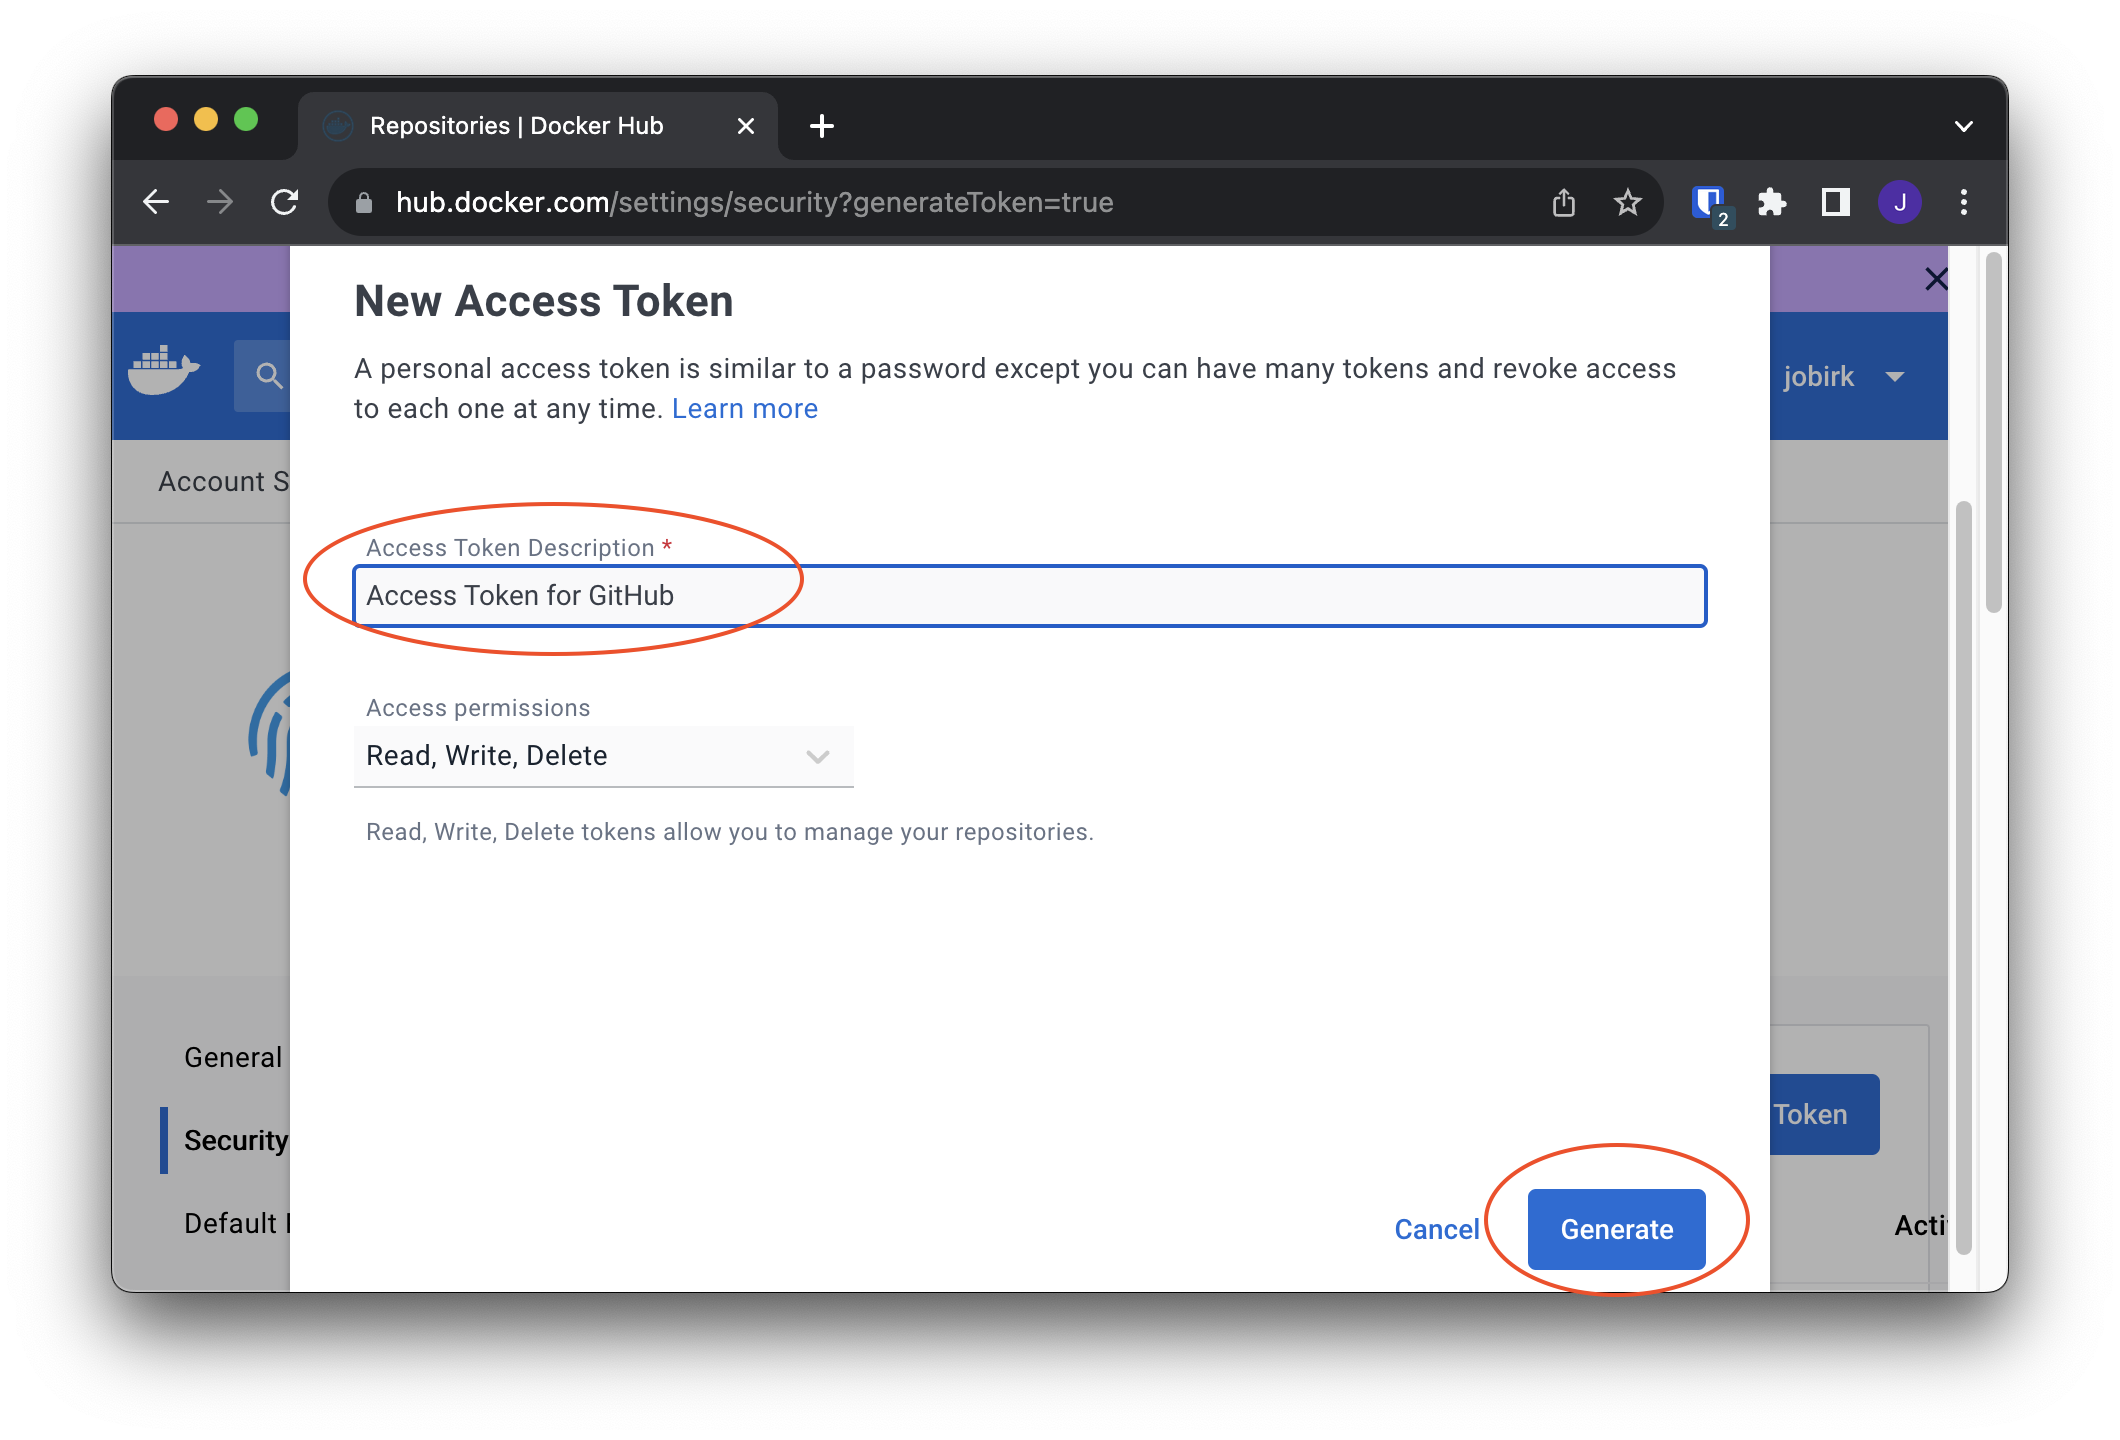Select the Security settings tab
The height and width of the screenshot is (1440, 2120).
236,1140
